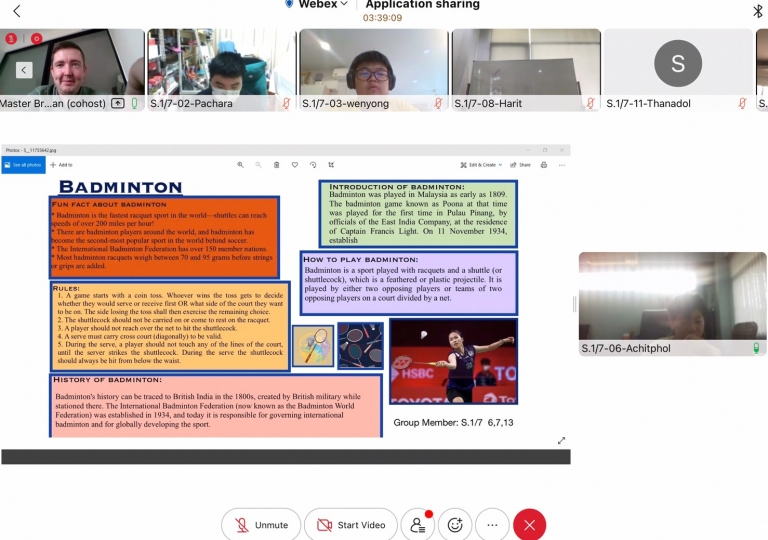Click zoom out magnifier in Photos toolbar
This screenshot has height=540, width=768.
click(258, 165)
